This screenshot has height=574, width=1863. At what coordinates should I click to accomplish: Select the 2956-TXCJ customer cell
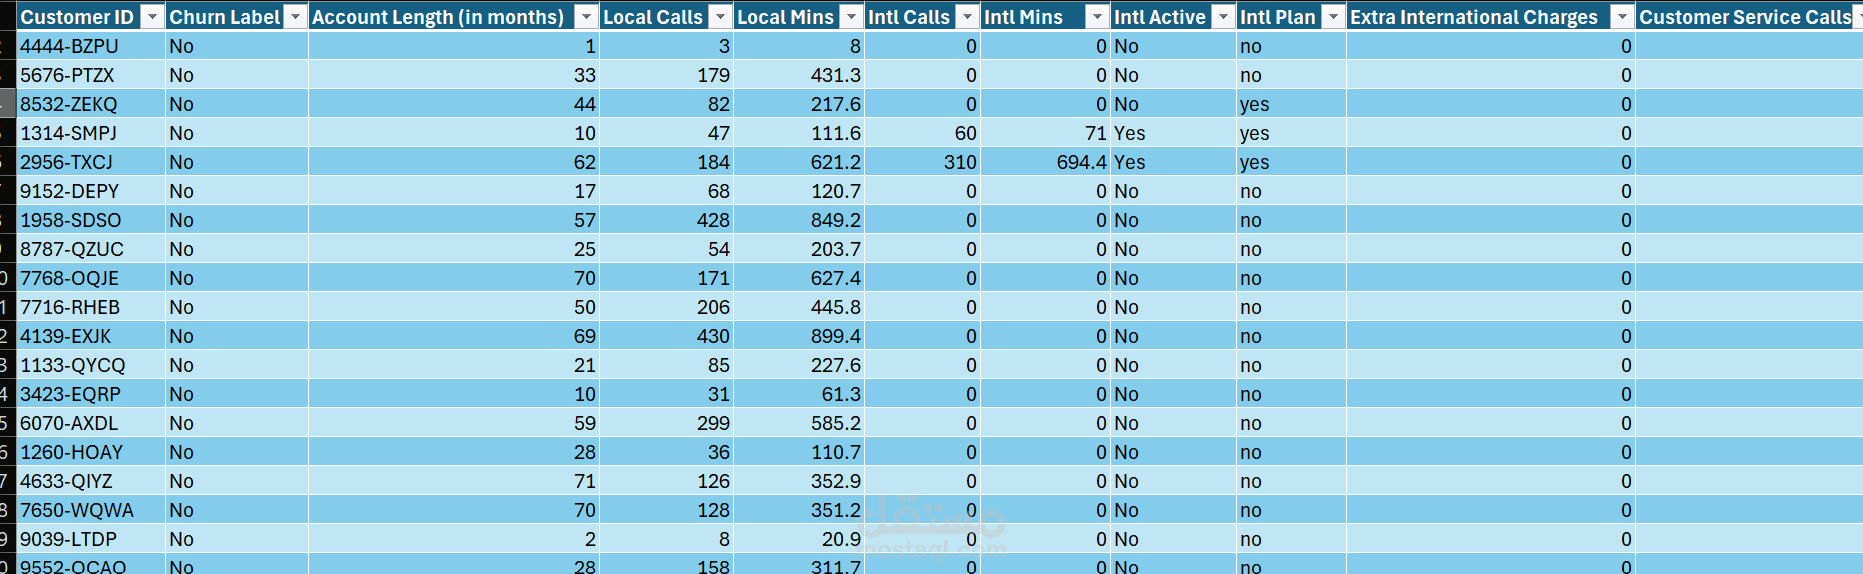91,162
